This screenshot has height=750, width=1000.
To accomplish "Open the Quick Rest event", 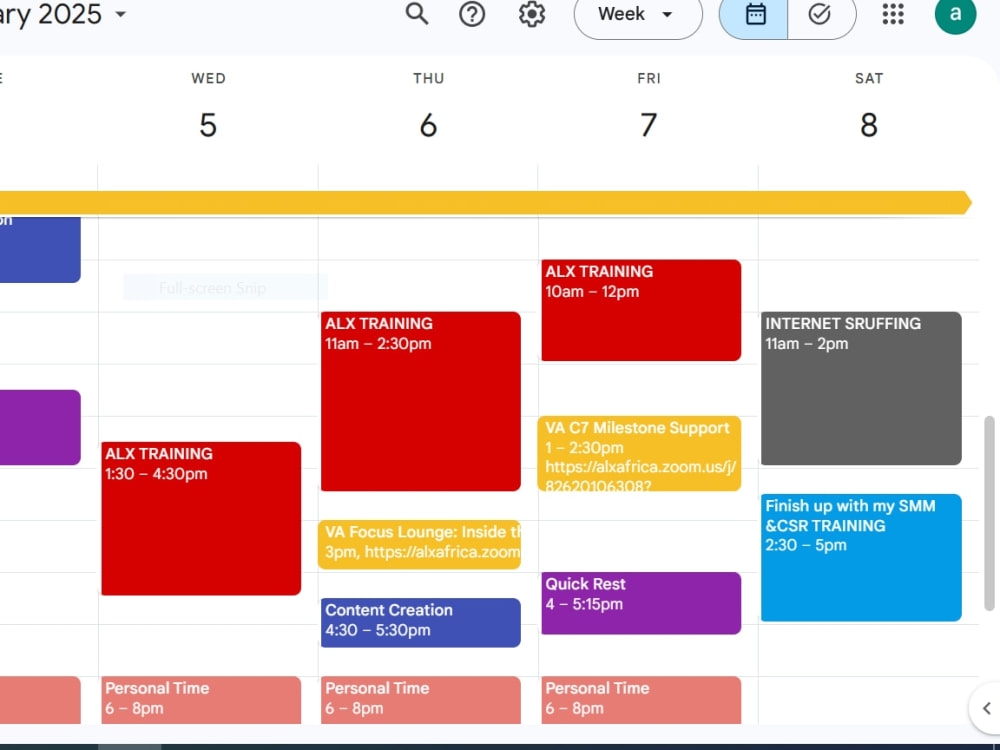I will 641,603.
